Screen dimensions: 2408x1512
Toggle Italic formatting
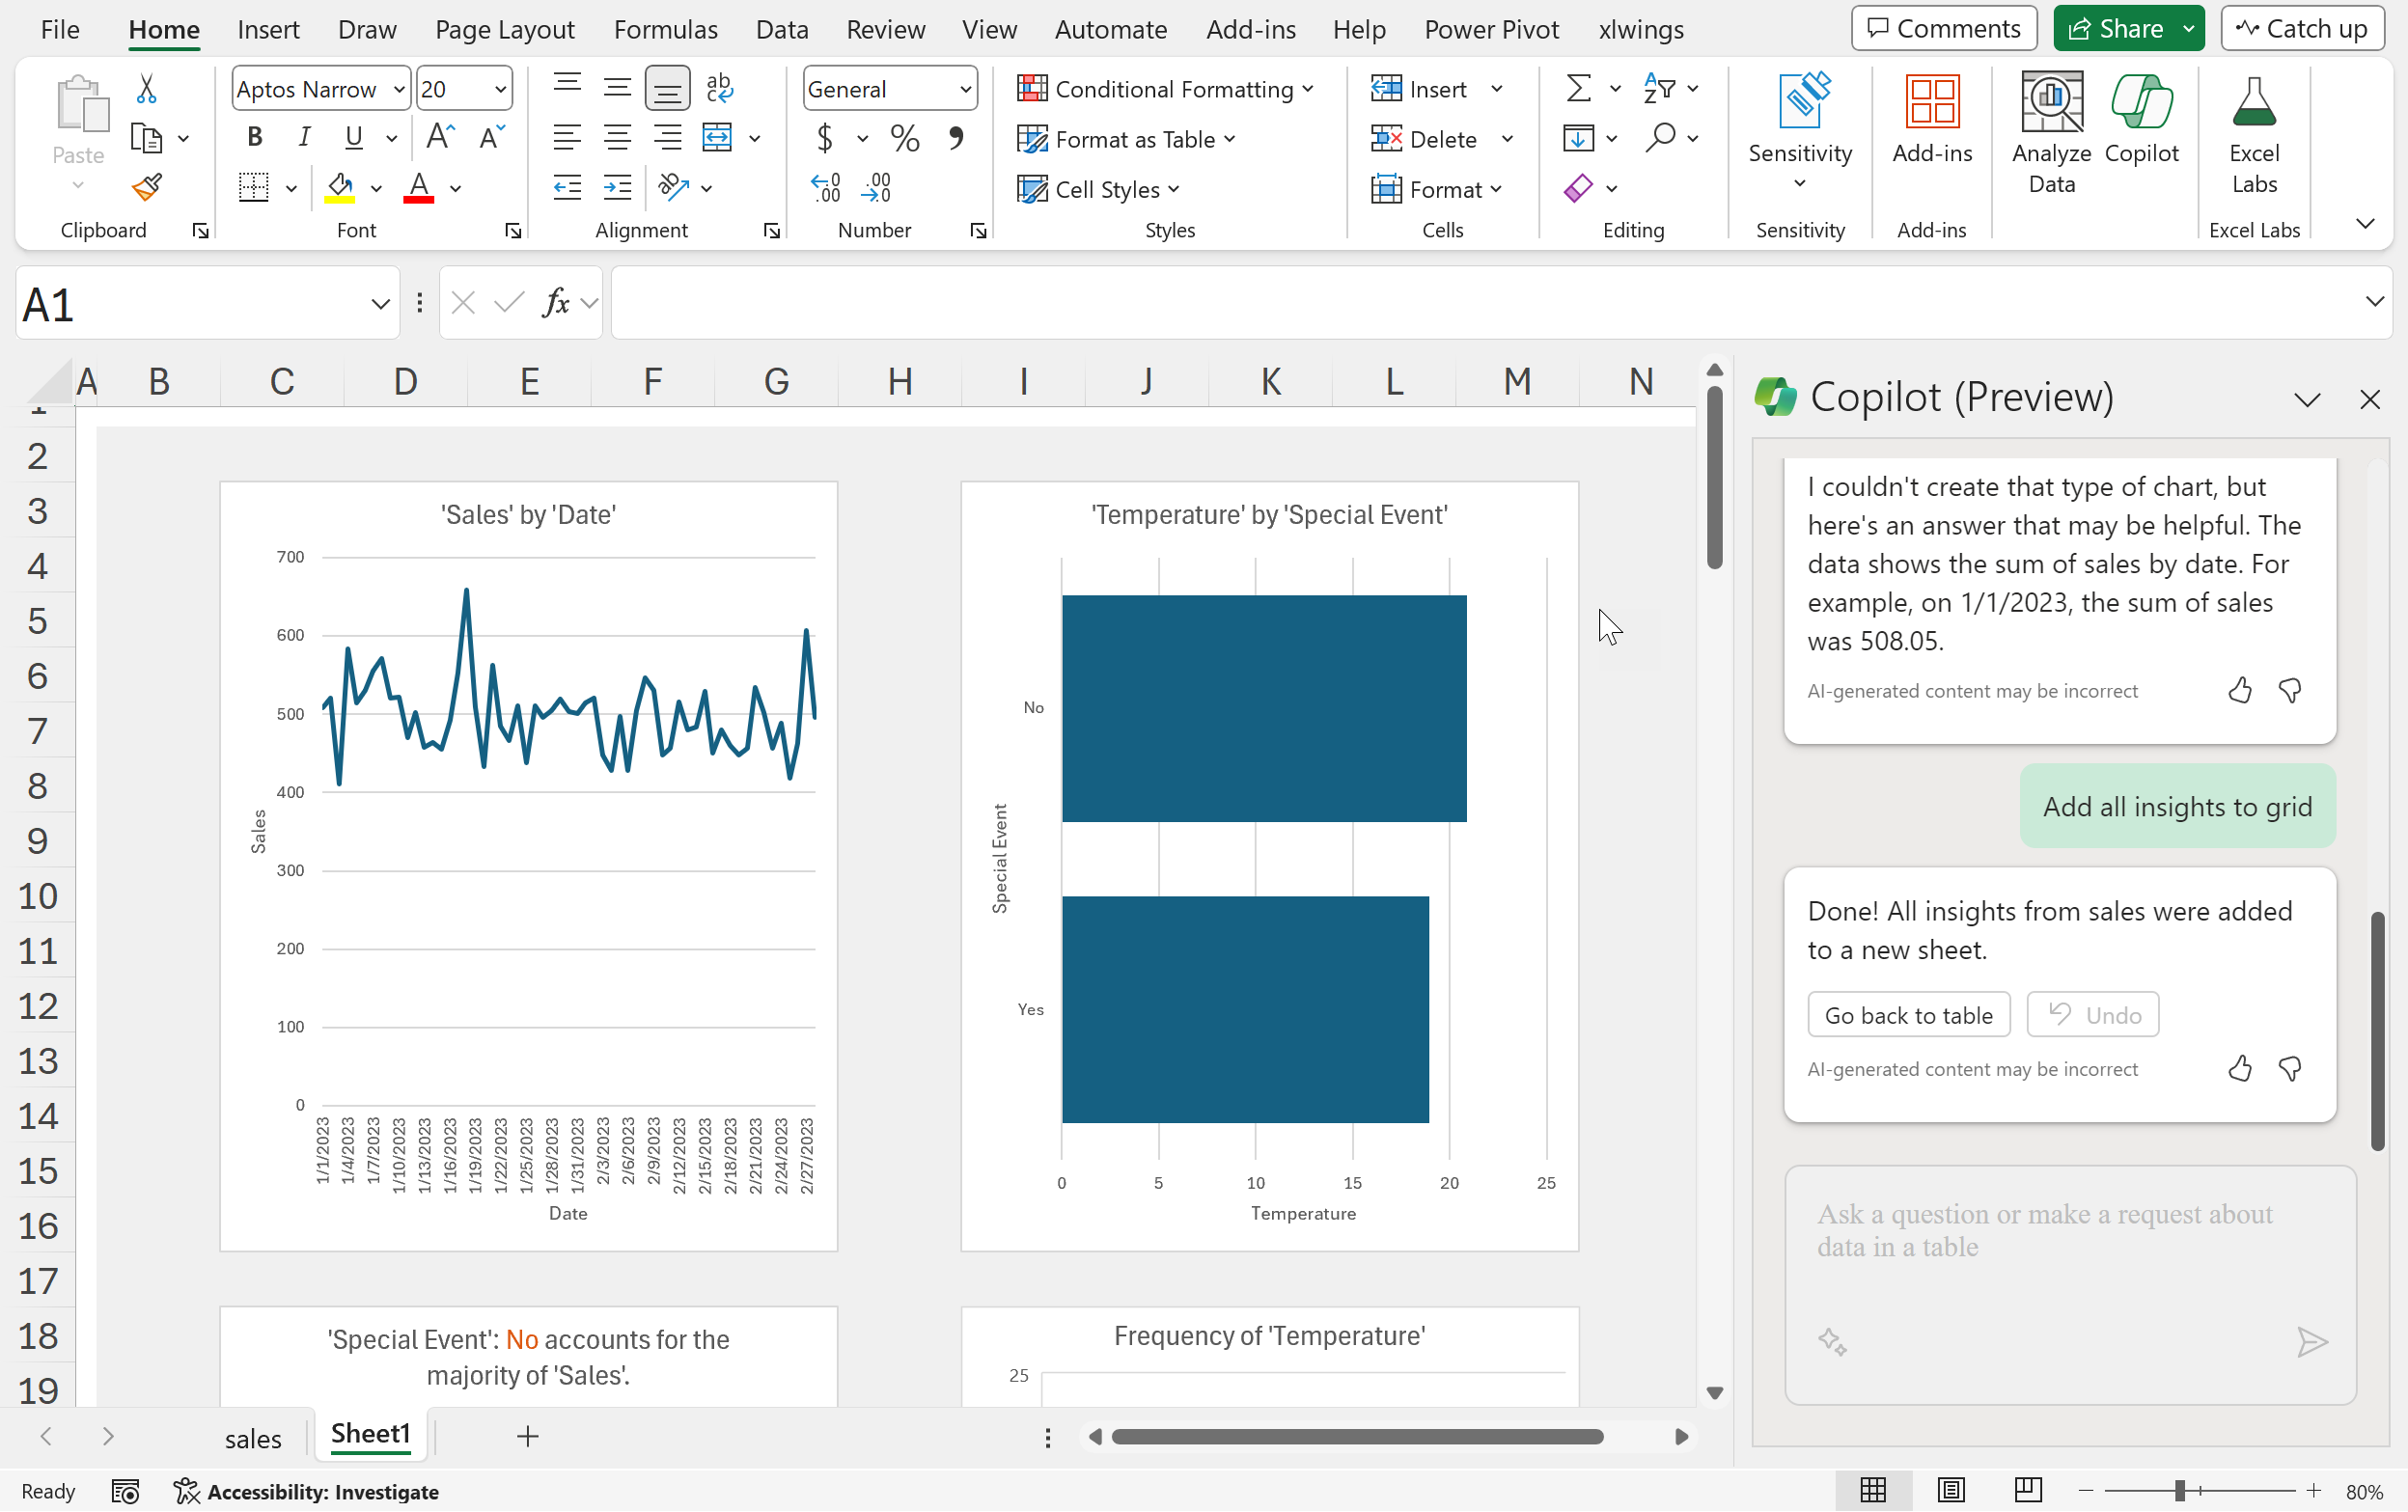pos(304,138)
